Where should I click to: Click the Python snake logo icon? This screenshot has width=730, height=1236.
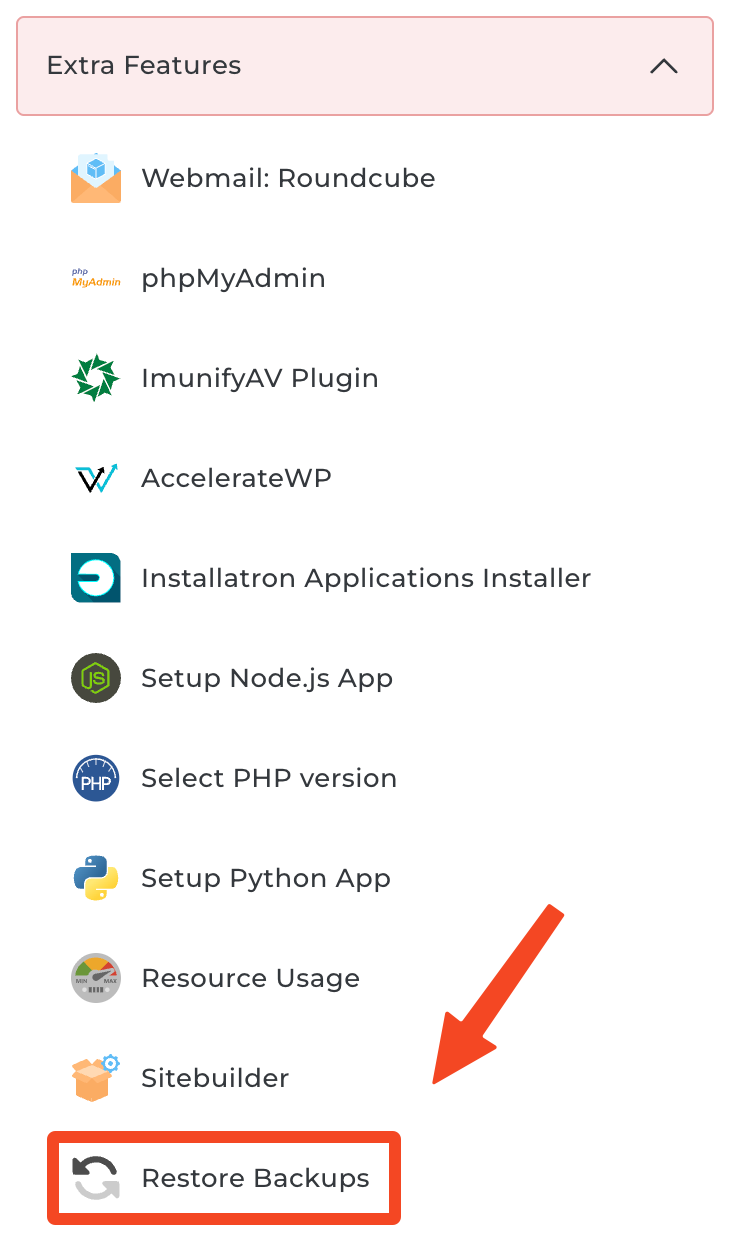point(96,878)
